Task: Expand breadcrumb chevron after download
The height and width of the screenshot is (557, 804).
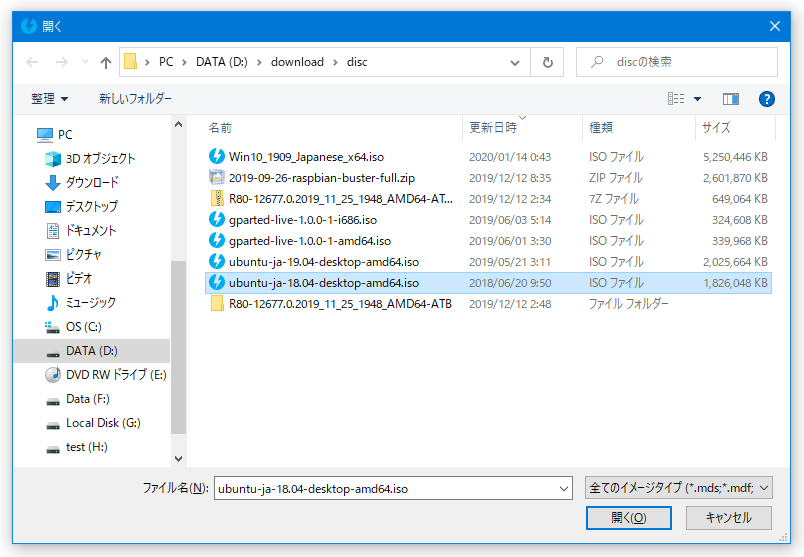Action: [x=335, y=63]
